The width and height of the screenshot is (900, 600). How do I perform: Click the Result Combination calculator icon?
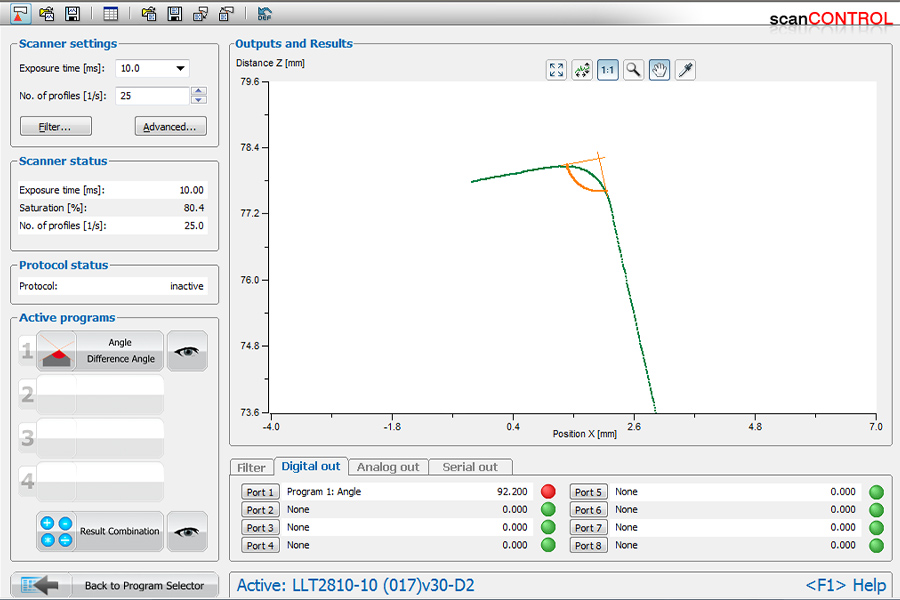pyautogui.click(x=56, y=531)
